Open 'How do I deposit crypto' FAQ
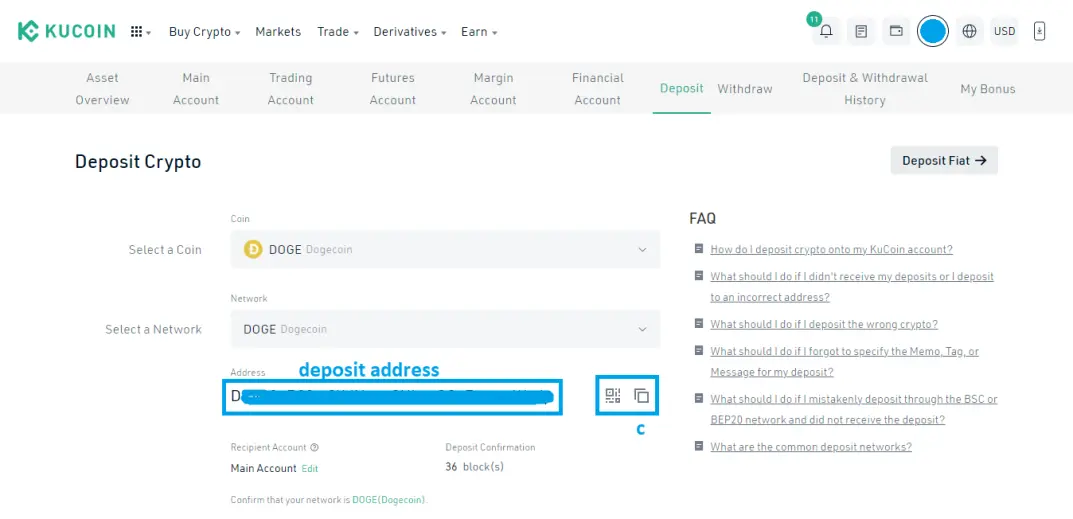 pos(831,249)
